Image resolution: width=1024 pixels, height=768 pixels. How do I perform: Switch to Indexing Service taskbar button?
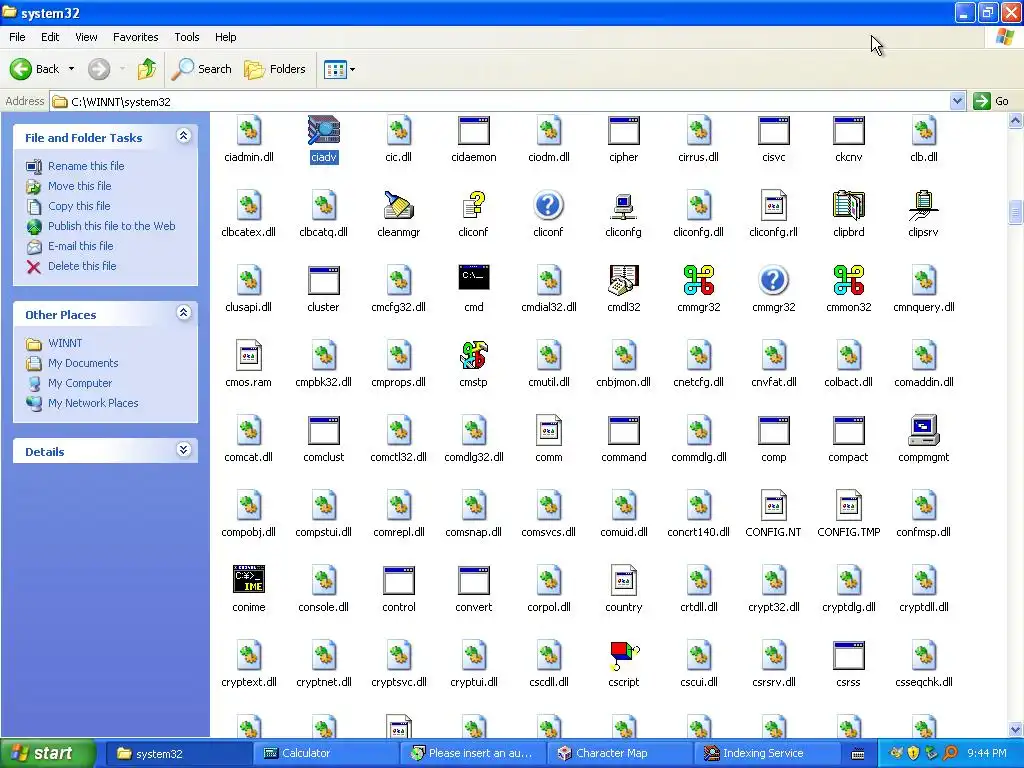point(766,753)
